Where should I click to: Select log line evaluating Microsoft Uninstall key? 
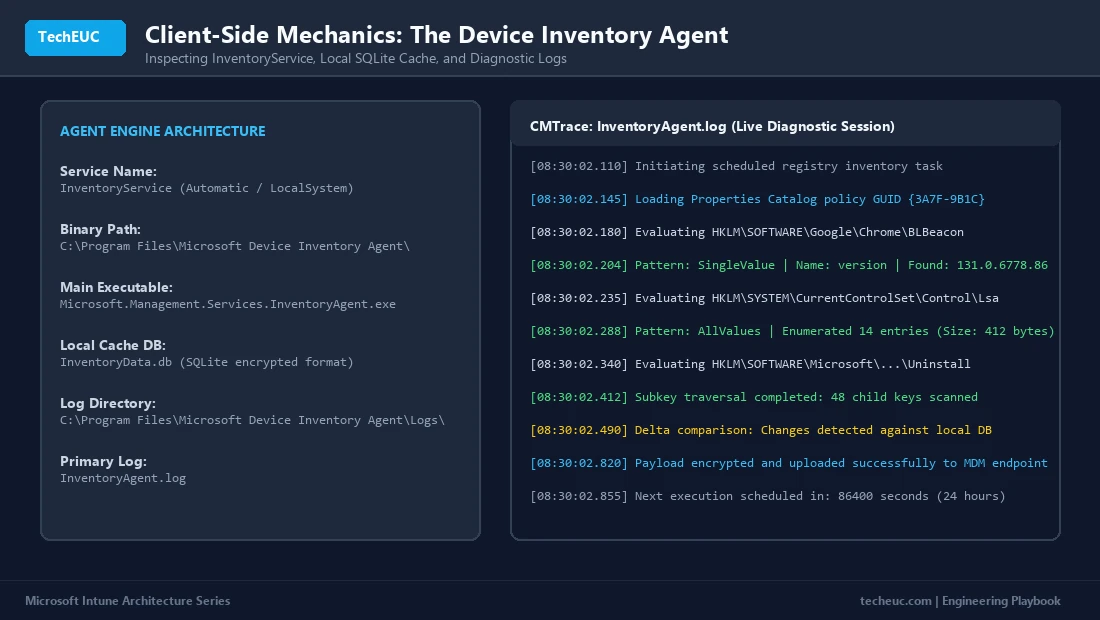pos(751,364)
